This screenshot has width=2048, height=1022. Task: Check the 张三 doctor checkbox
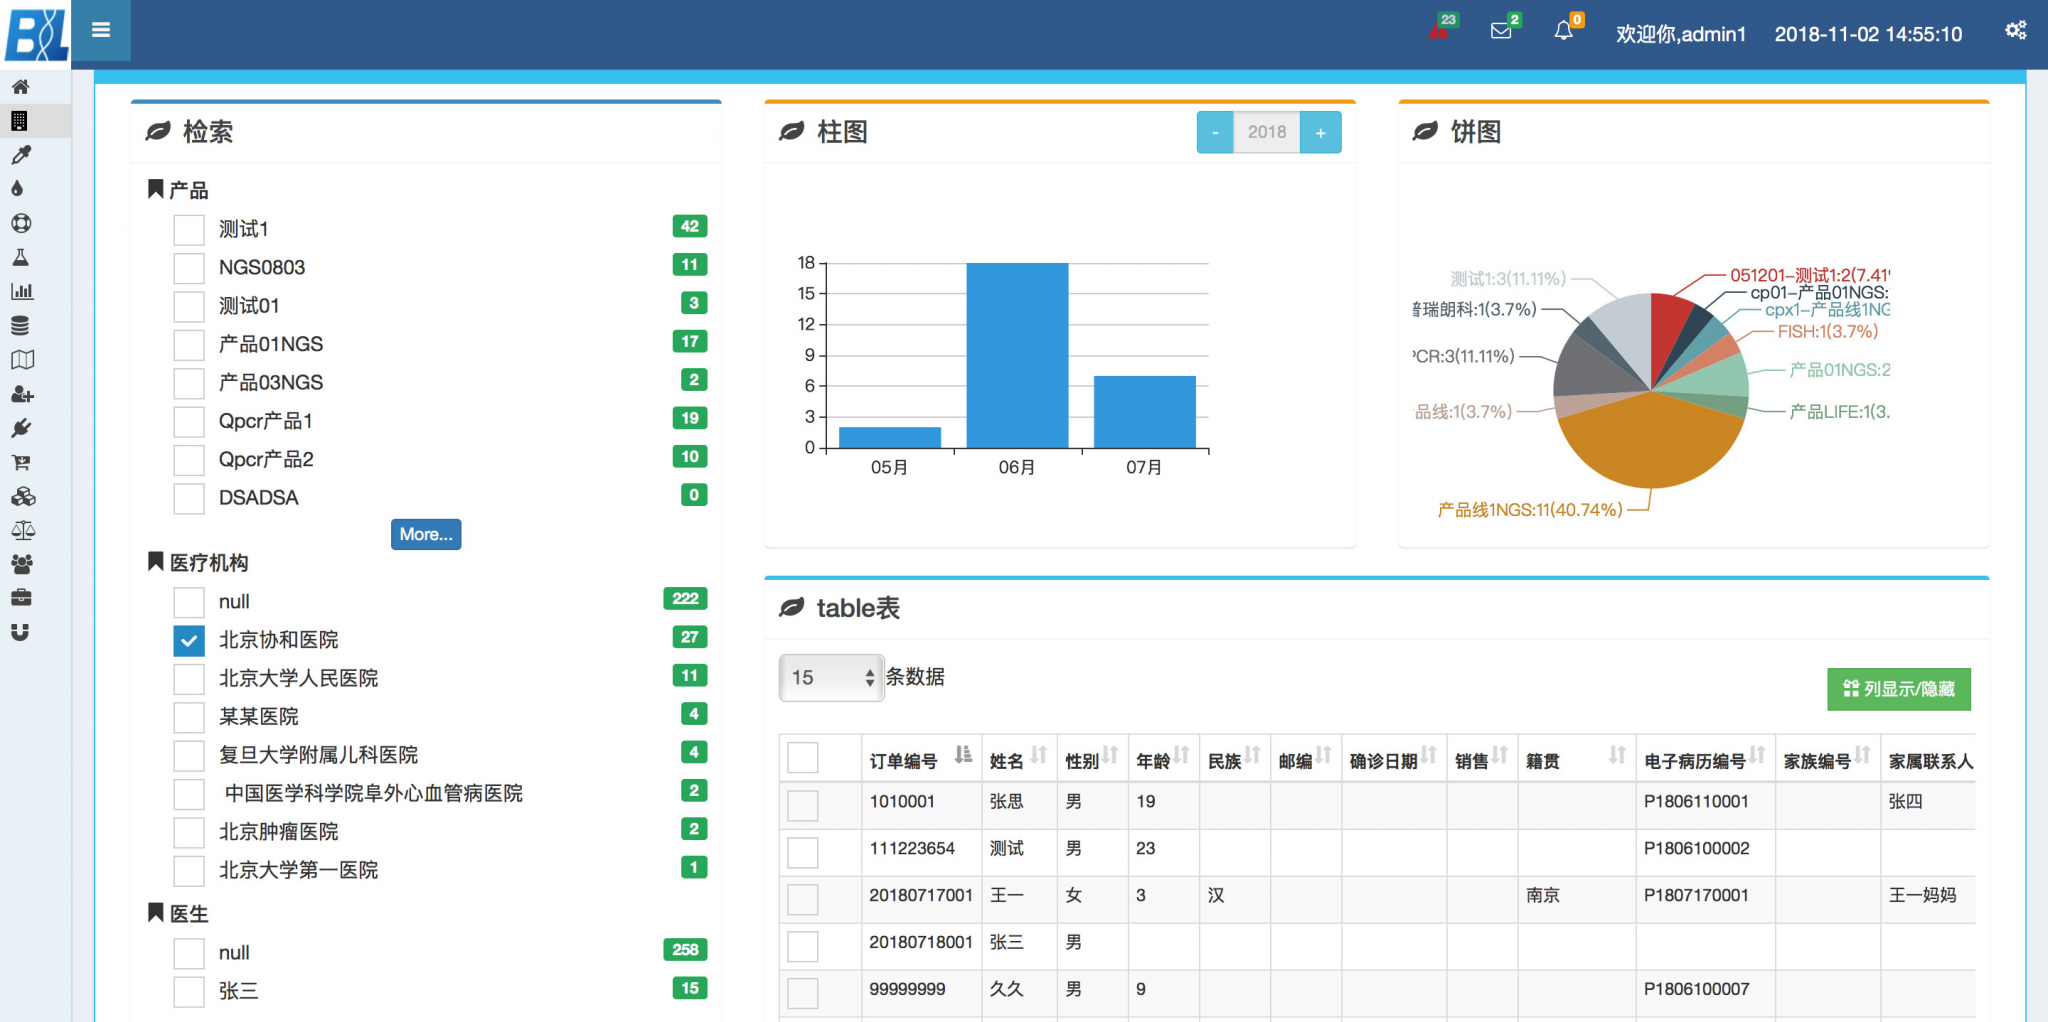point(189,991)
